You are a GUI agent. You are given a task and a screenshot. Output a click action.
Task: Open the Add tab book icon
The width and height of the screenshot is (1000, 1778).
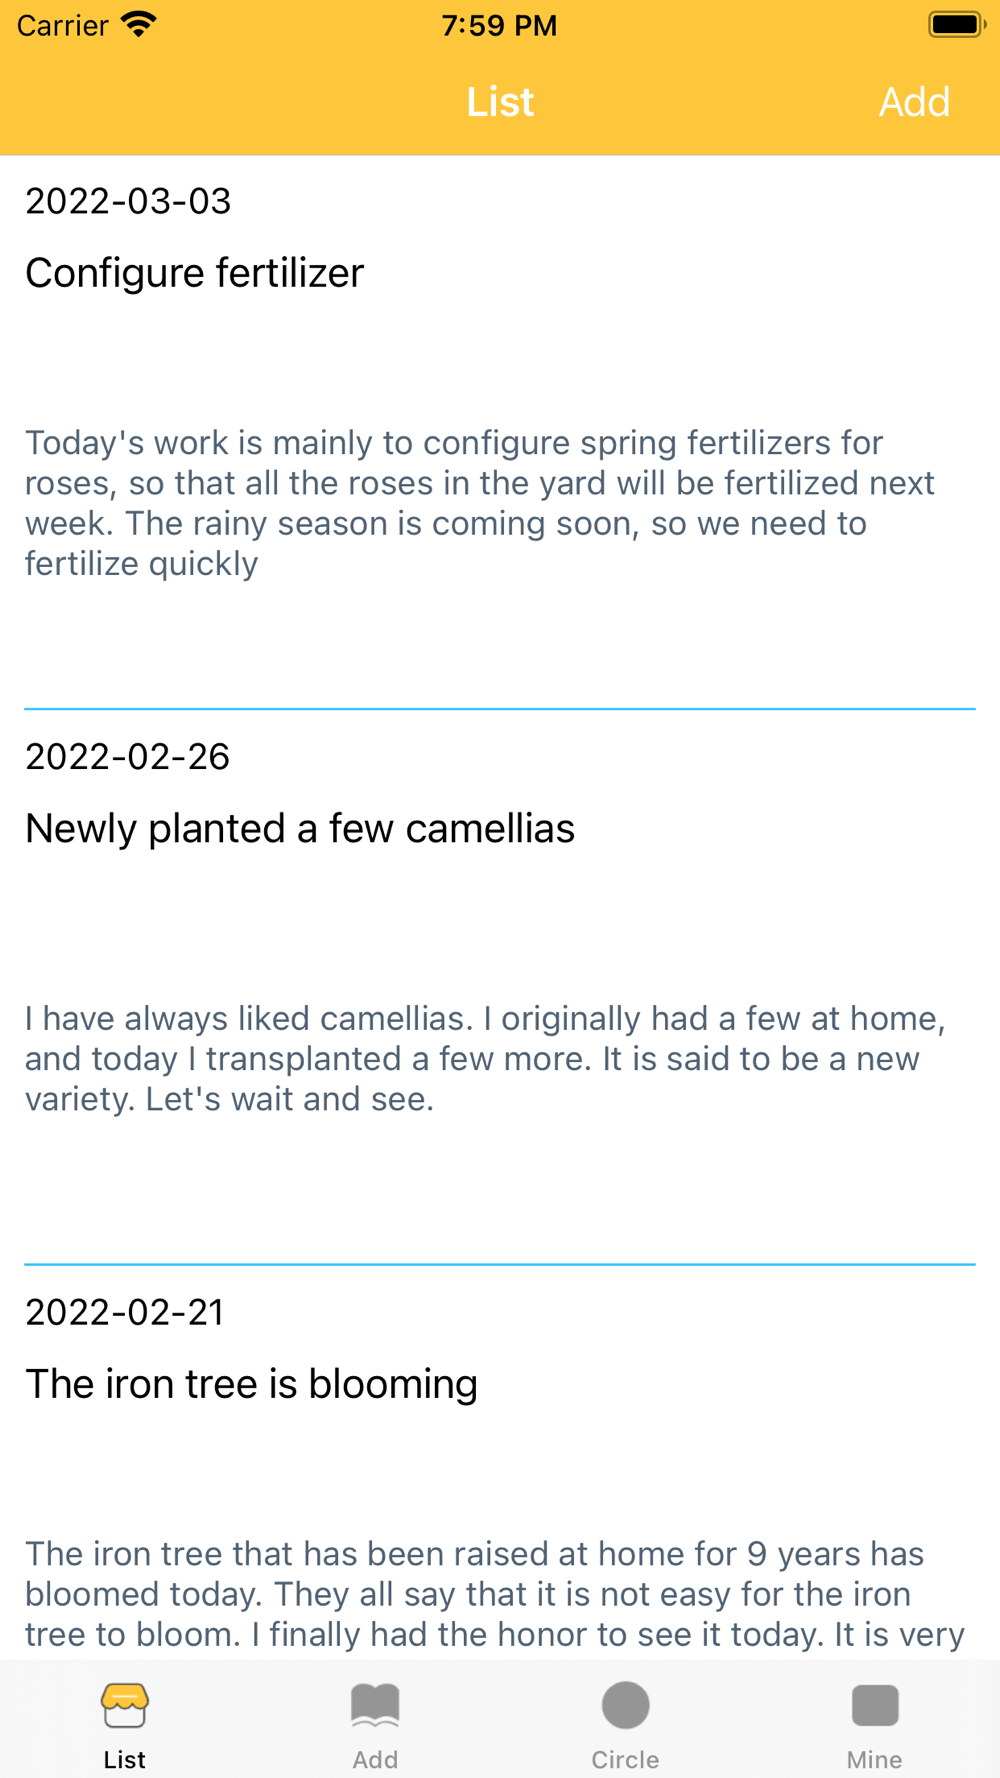tap(375, 1705)
